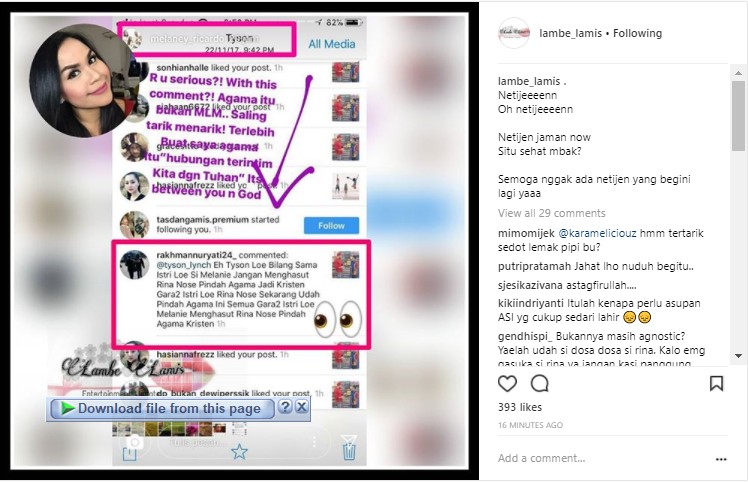Close the Download file overlay bar

(x=301, y=407)
